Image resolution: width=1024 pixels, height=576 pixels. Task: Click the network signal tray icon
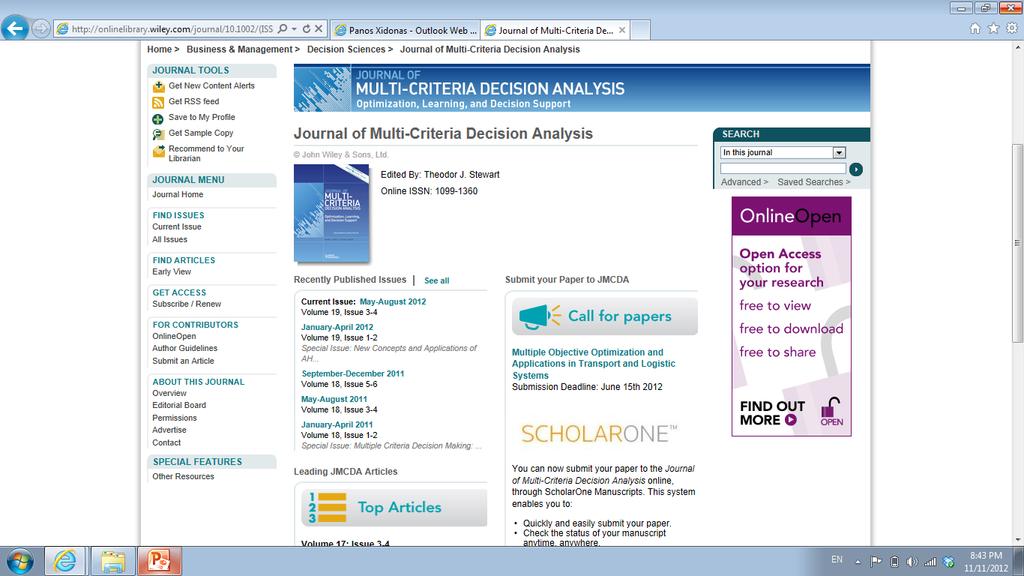click(930, 562)
